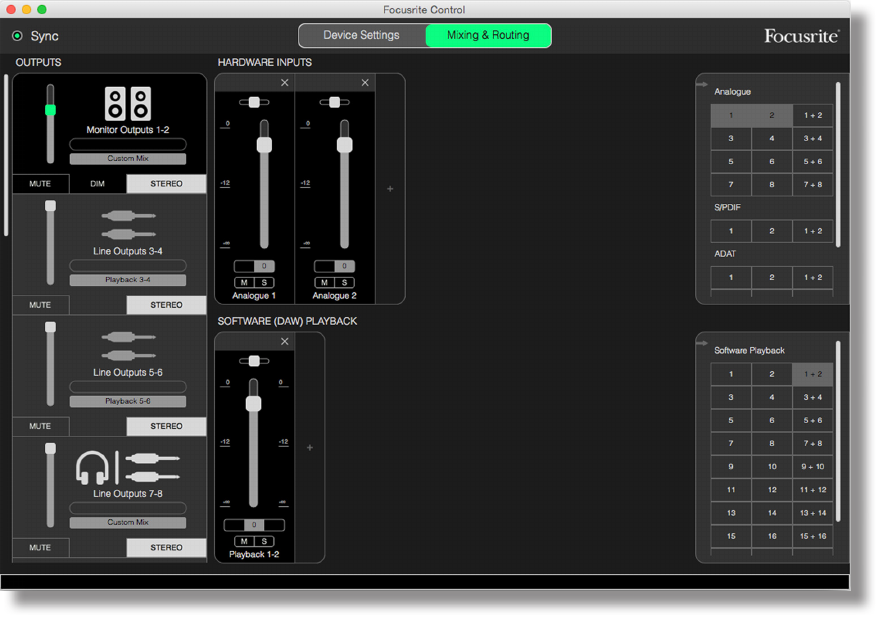Solo the Analogue 1 channel (S)
The image size is (877, 617).
(265, 282)
